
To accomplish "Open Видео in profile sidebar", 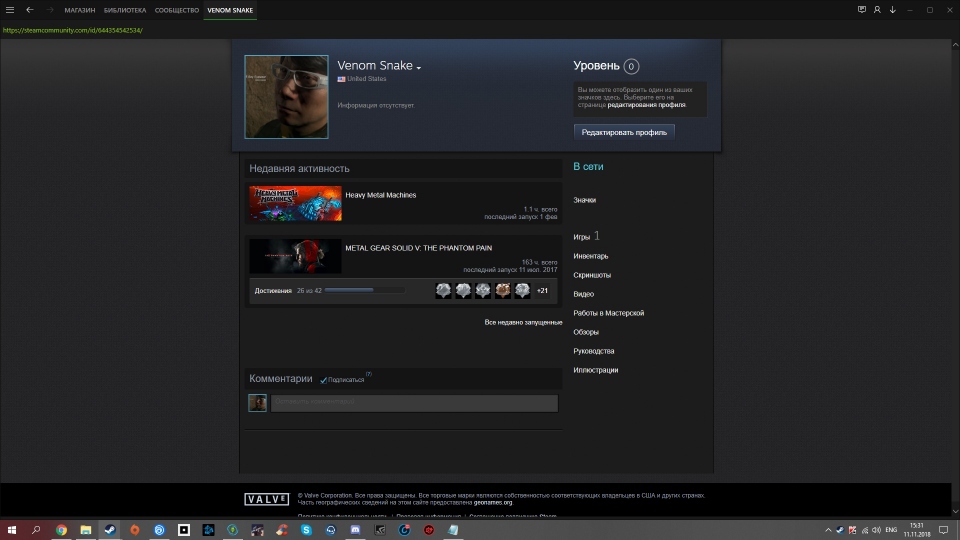I will click(x=583, y=294).
